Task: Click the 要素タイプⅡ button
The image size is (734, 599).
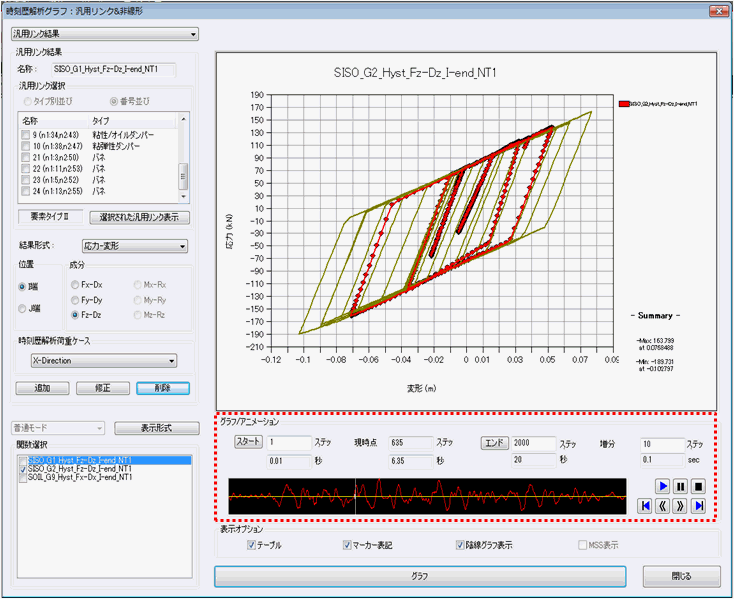Action: (x=50, y=217)
